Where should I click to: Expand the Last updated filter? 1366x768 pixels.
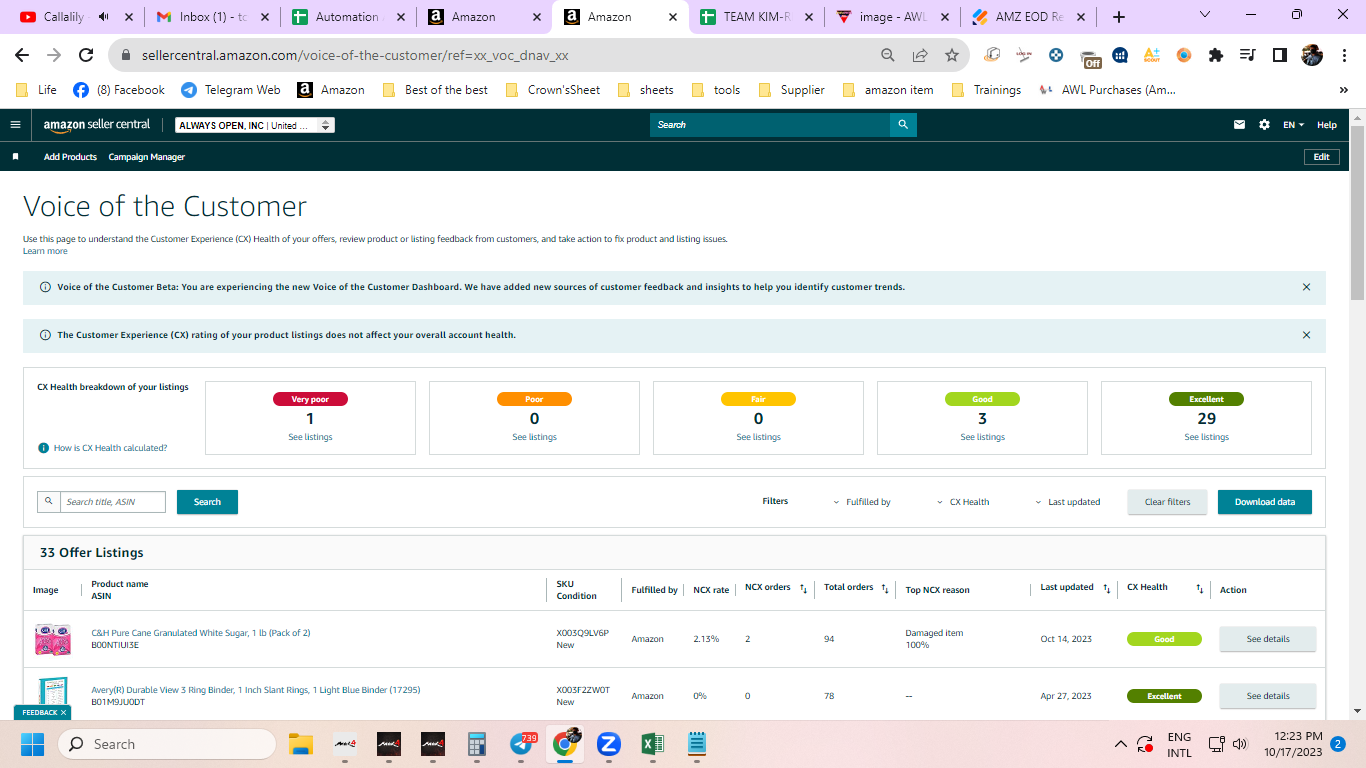pyautogui.click(x=1068, y=502)
